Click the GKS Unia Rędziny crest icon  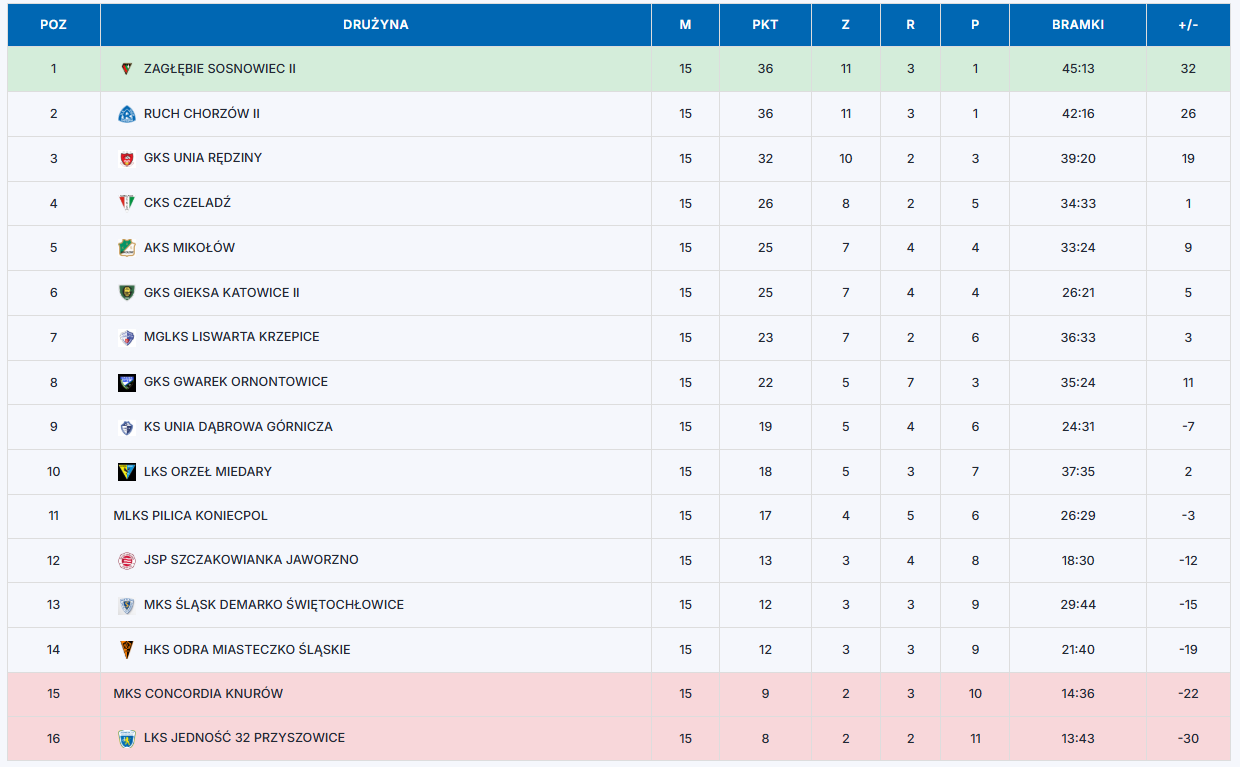click(126, 158)
